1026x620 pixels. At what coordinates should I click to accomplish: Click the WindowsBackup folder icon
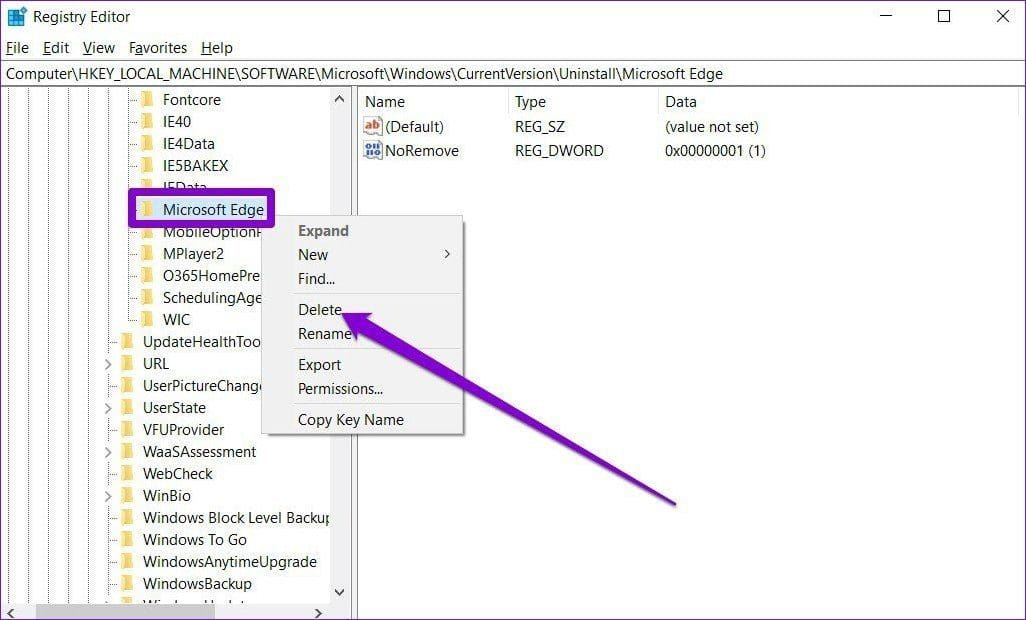128,583
